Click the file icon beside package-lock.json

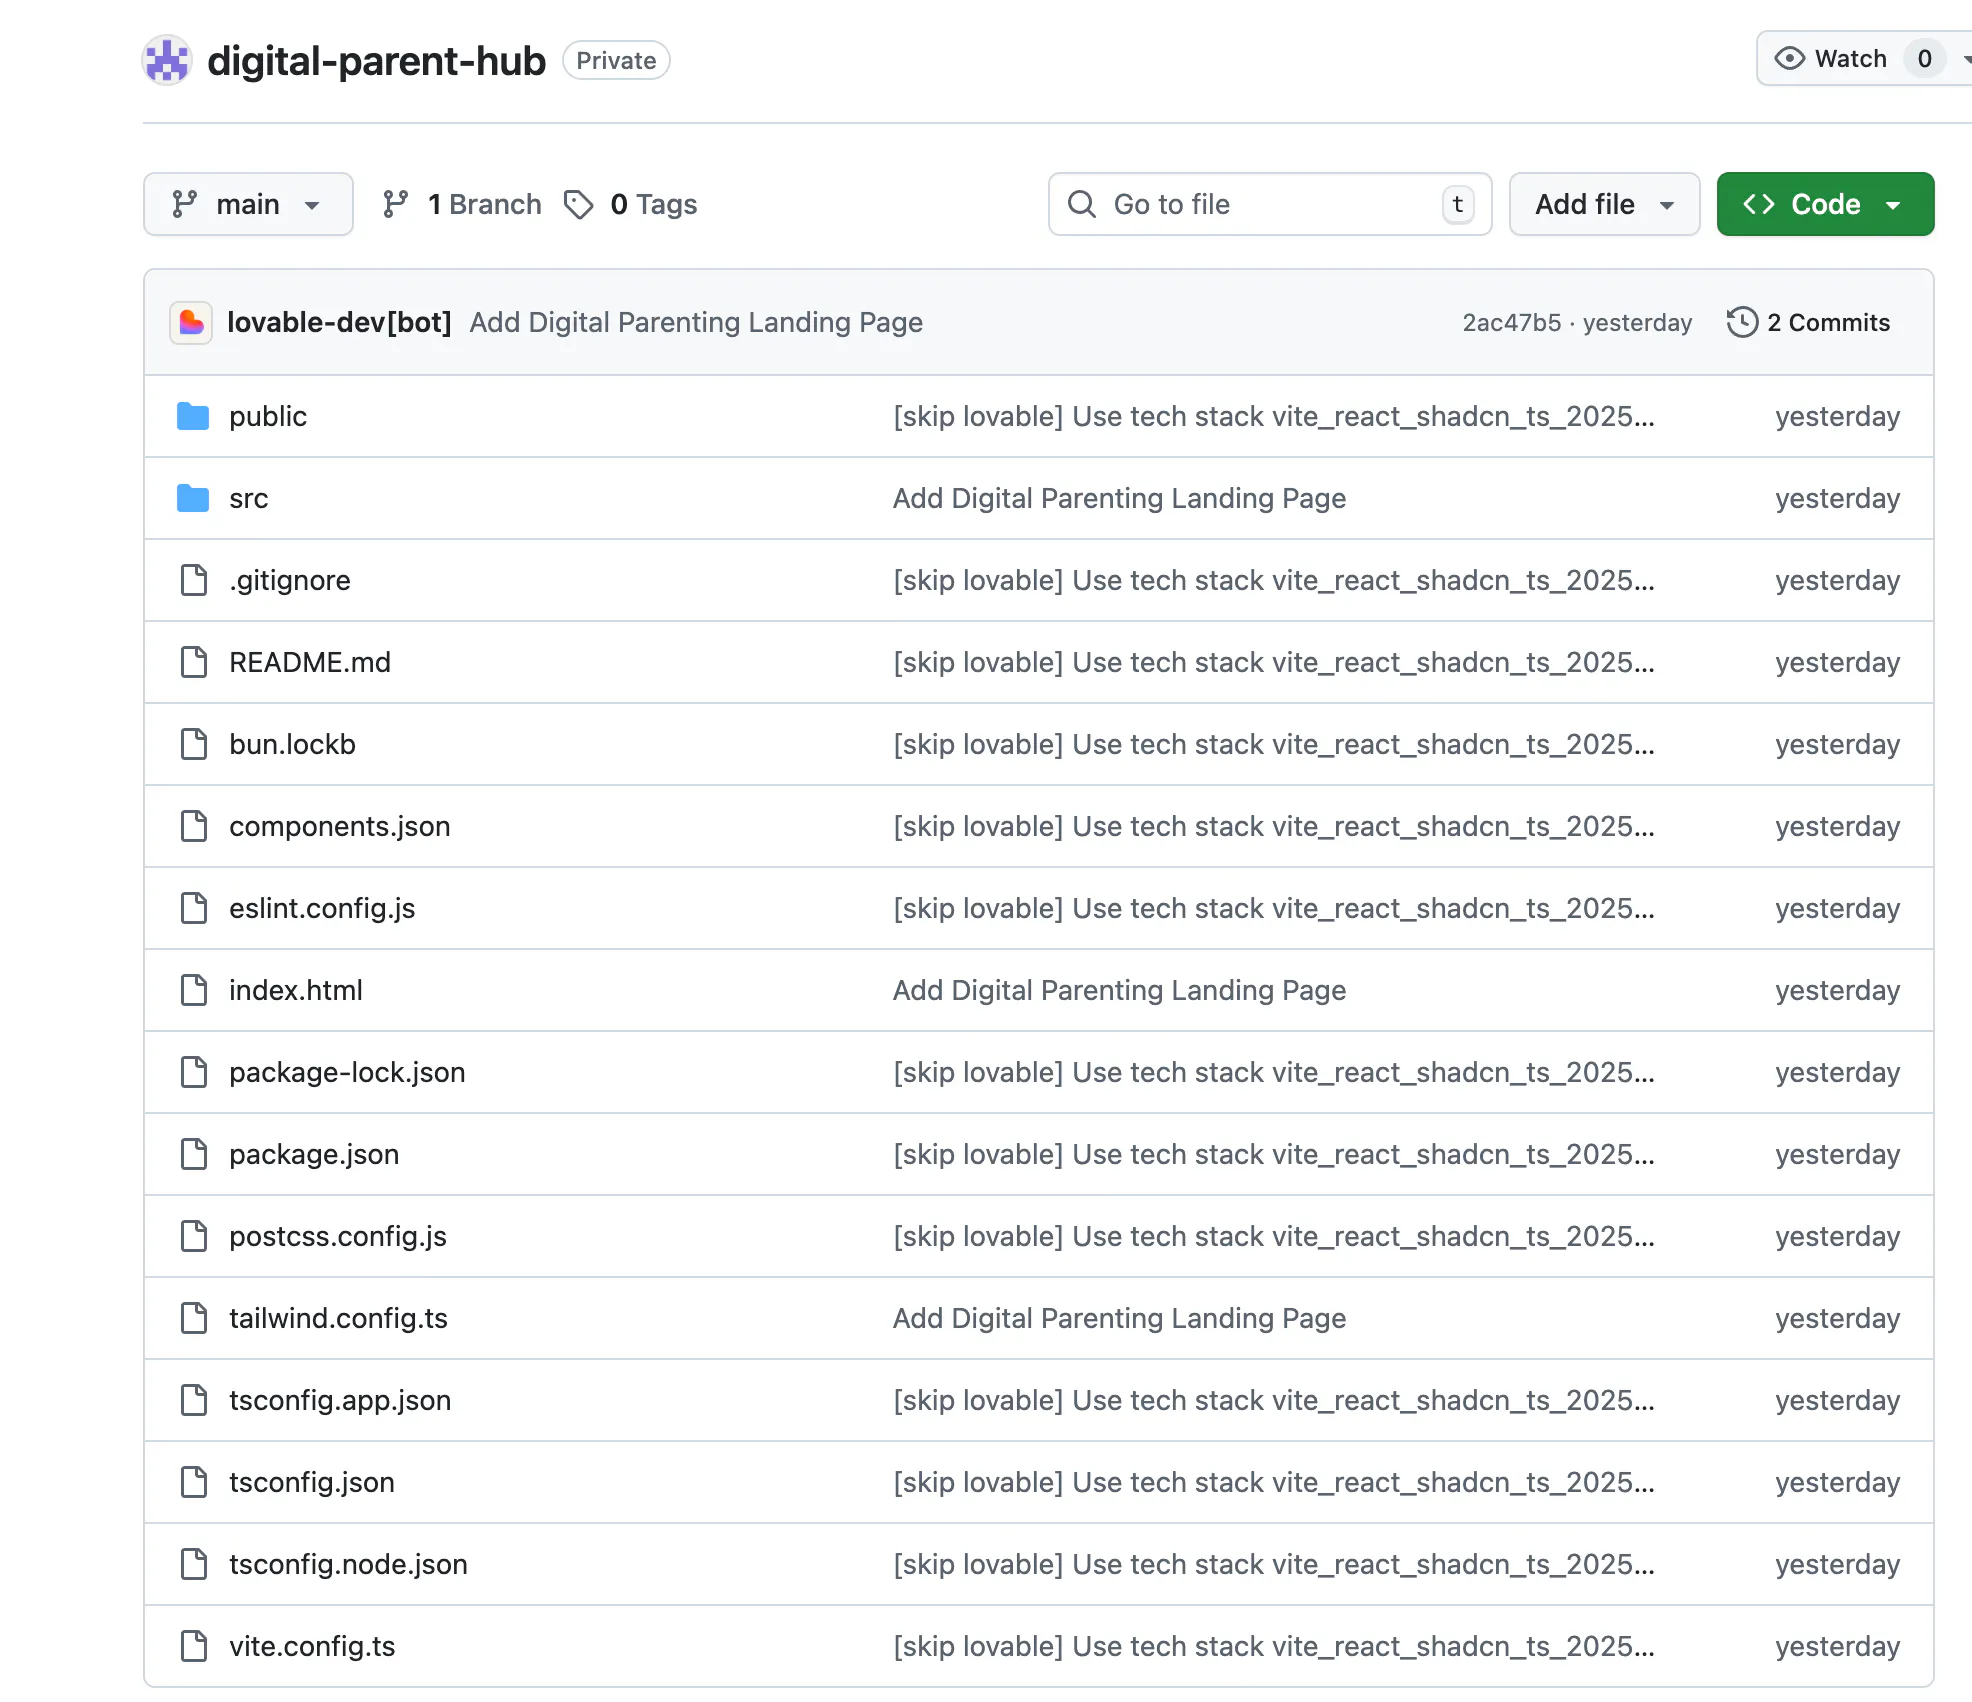click(194, 1072)
